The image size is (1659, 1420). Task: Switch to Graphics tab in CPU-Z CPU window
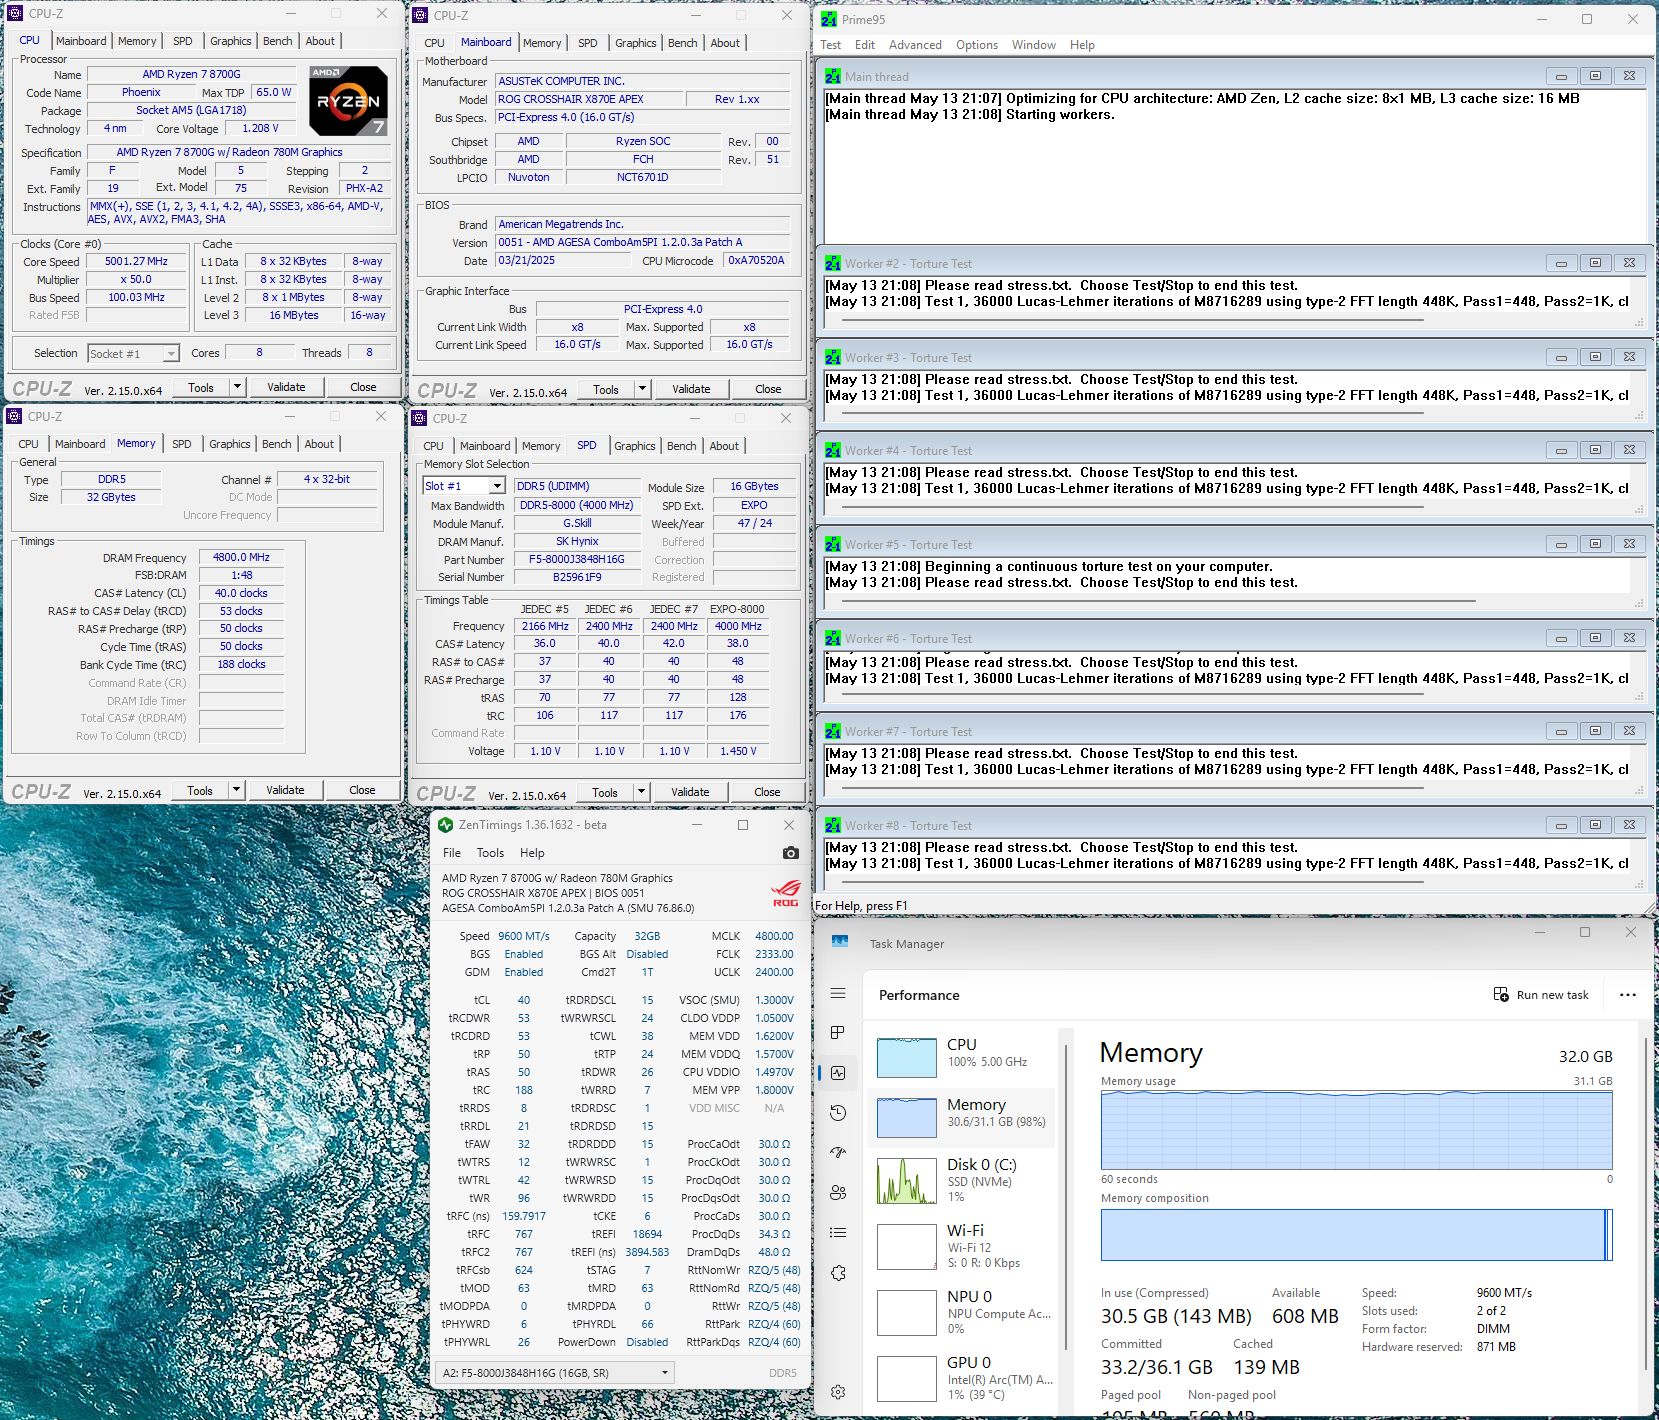pos(231,41)
